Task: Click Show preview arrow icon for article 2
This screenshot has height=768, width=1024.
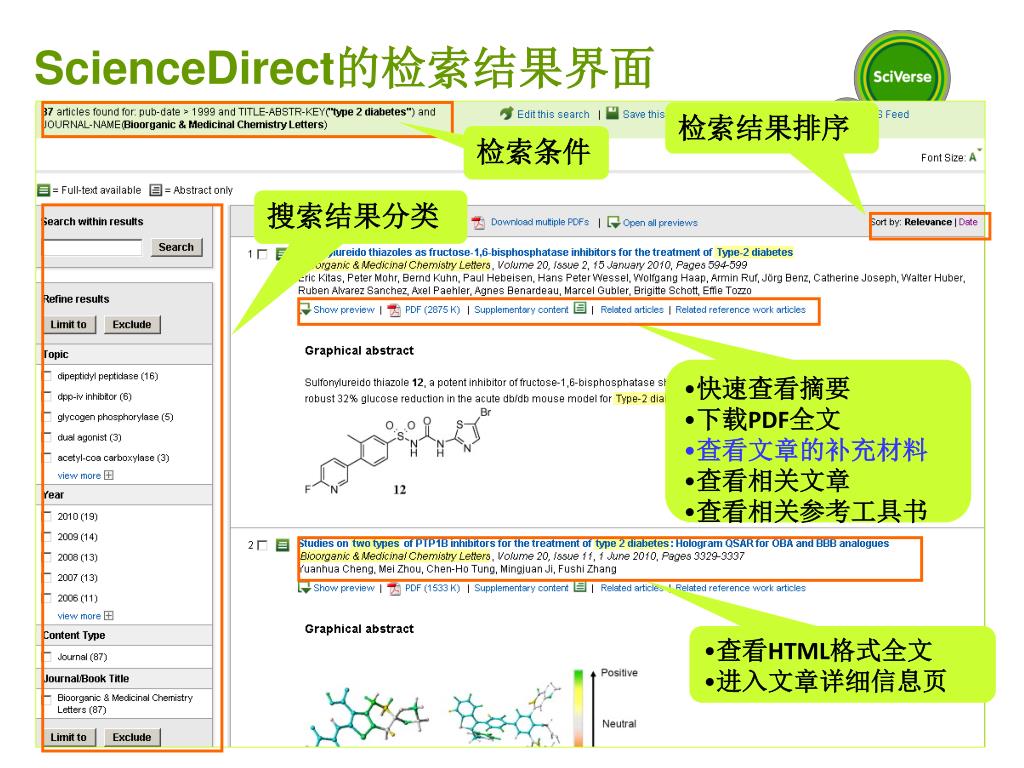Action: tap(304, 588)
